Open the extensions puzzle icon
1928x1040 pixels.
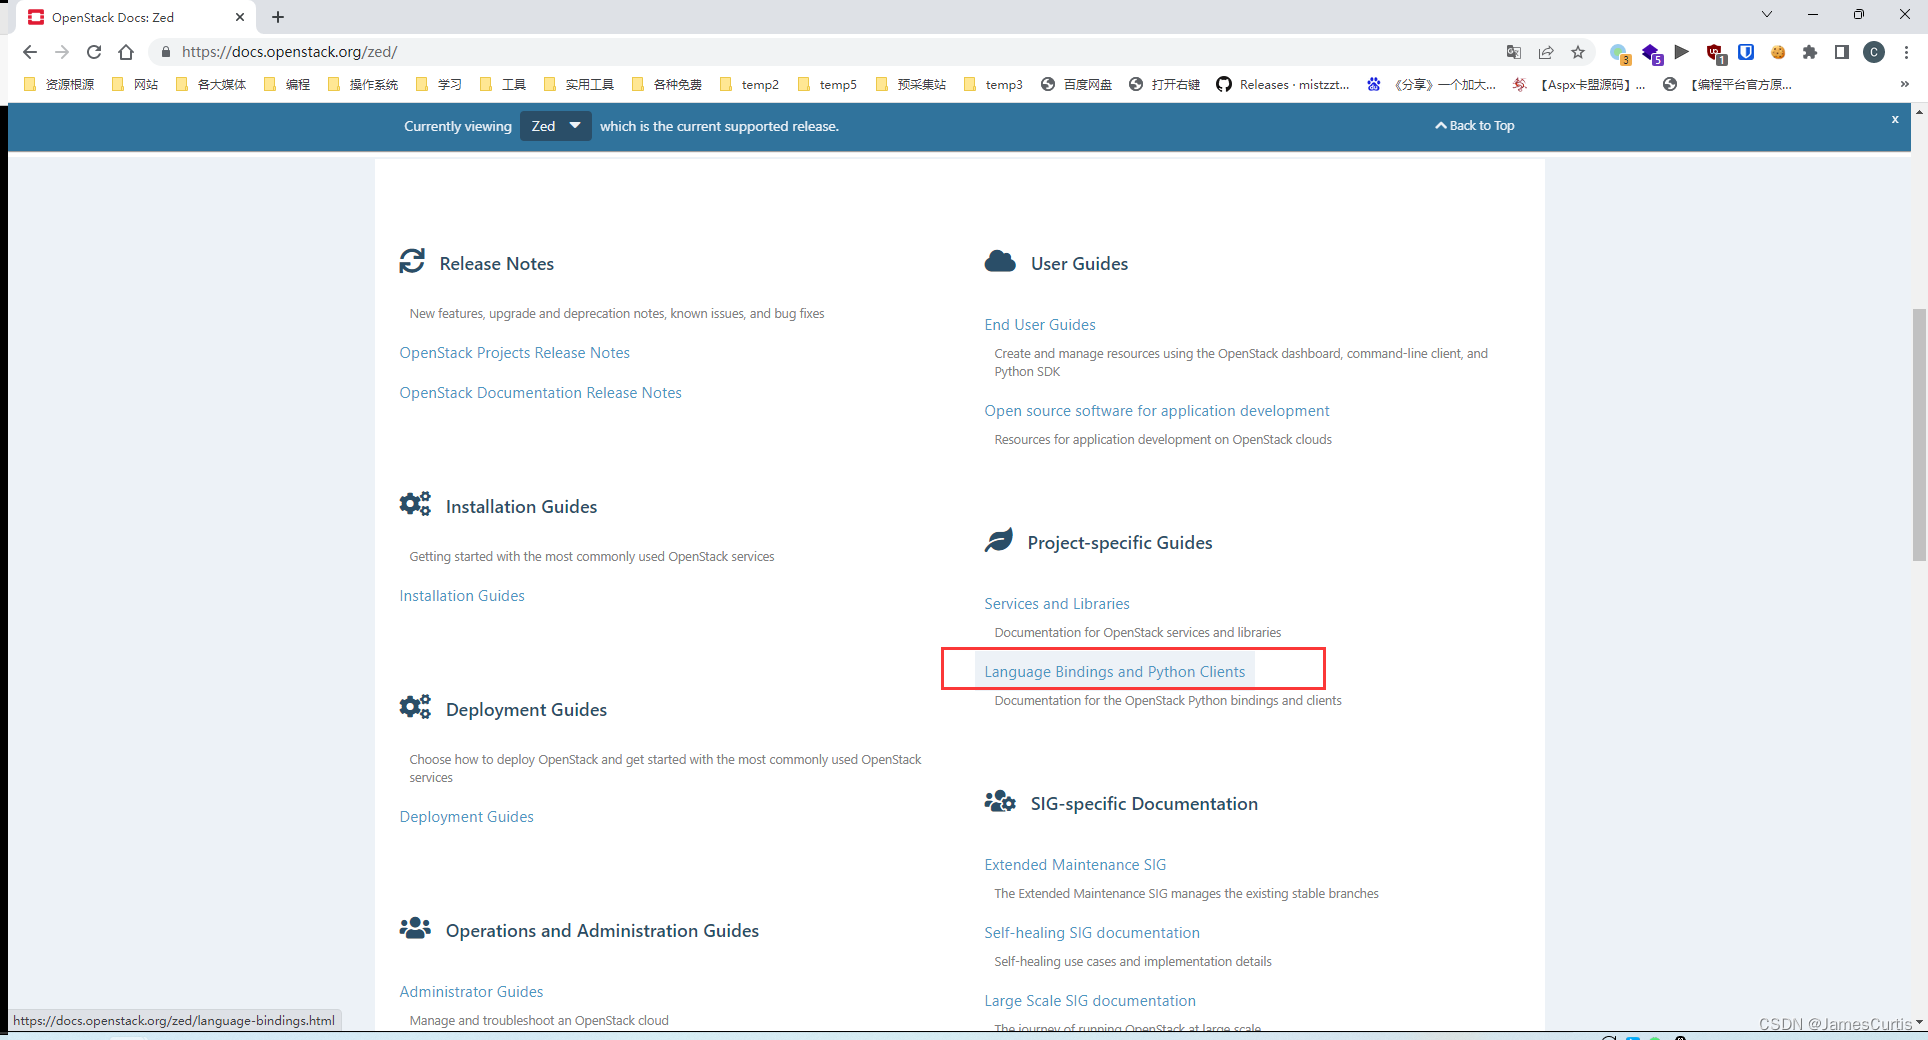pos(1810,52)
